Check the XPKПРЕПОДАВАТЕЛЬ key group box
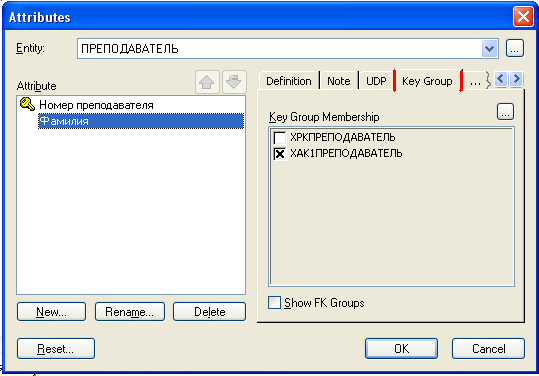The height and width of the screenshot is (376, 539). 279,137
